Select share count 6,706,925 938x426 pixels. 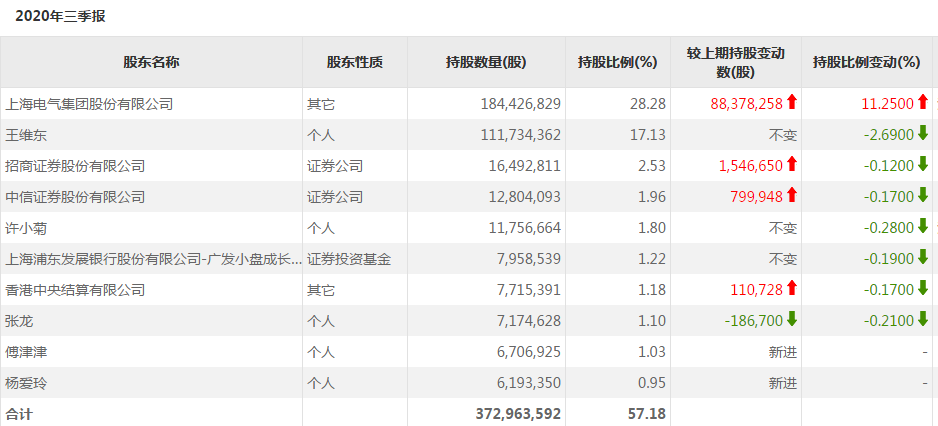click(x=529, y=353)
